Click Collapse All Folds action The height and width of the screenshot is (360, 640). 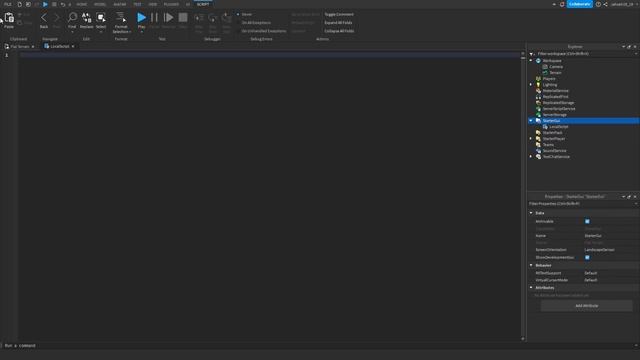click(x=339, y=31)
